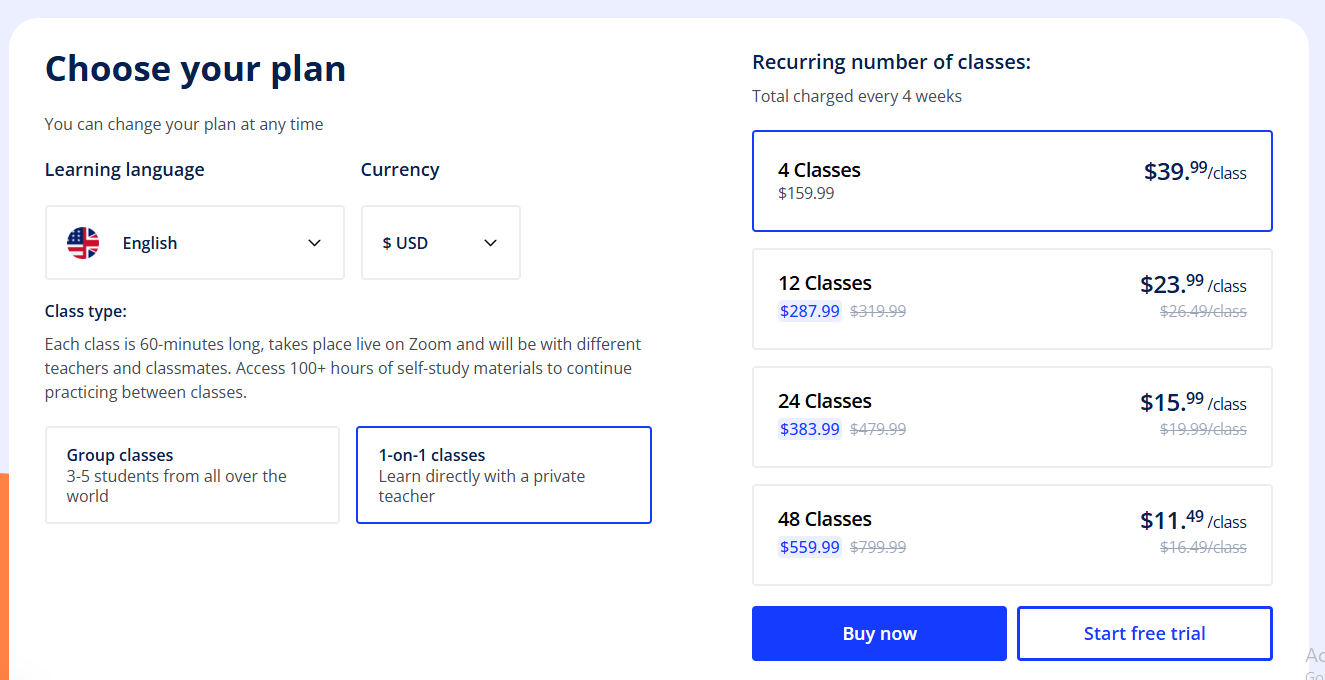Choose the 24 Classes plan
1325x680 pixels.
tap(1010, 417)
